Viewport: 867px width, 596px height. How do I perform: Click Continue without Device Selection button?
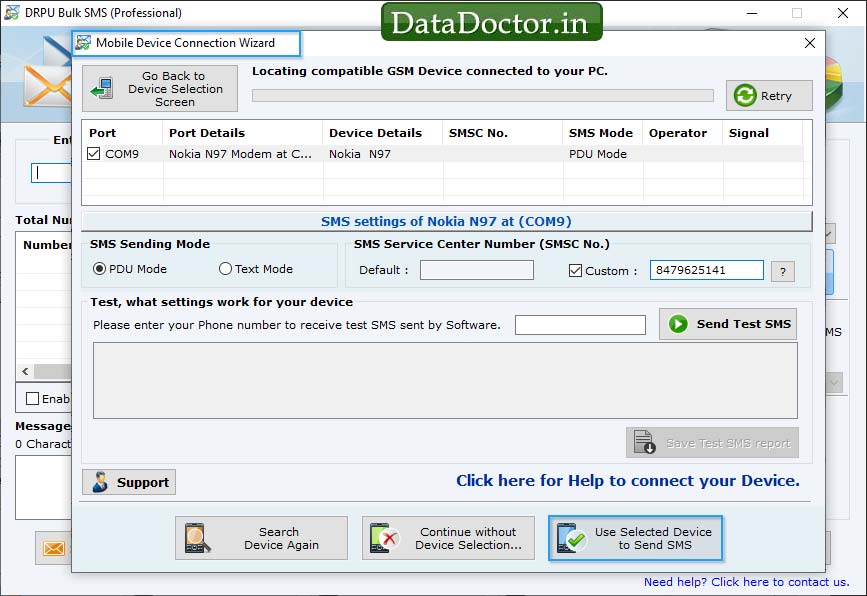(x=448, y=538)
